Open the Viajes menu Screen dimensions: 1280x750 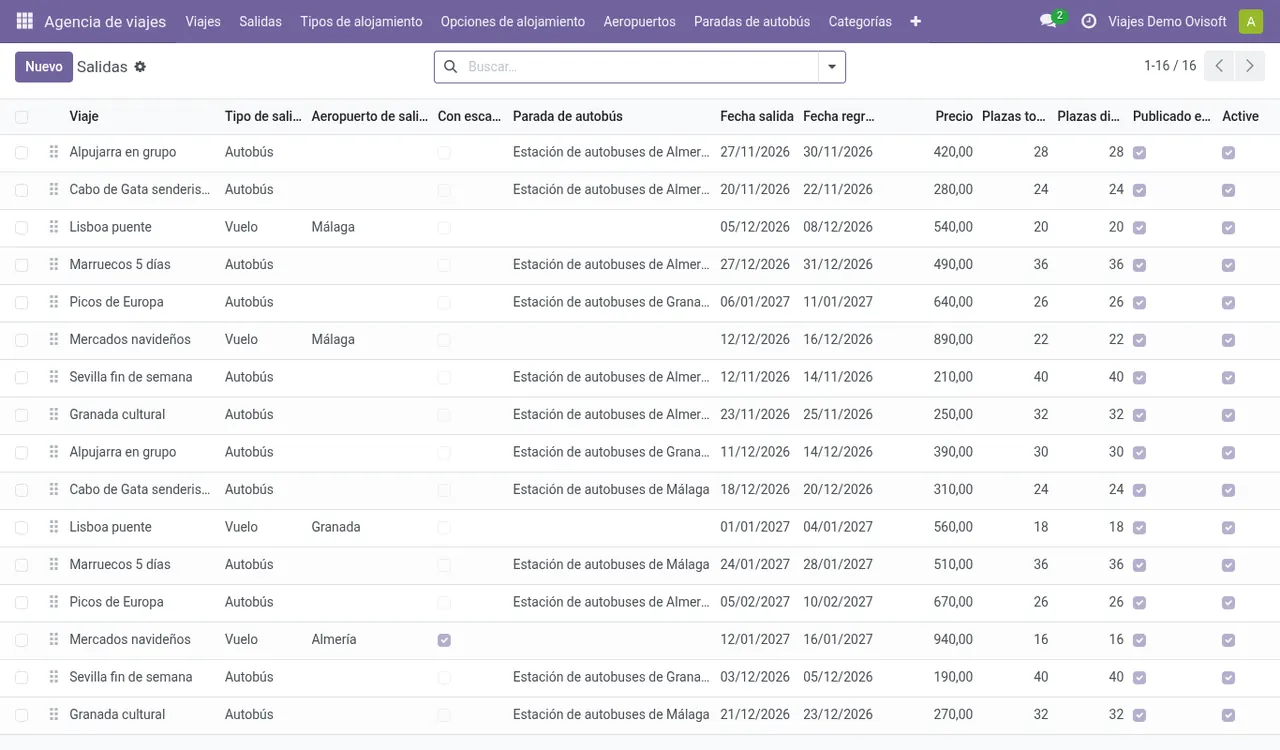203,21
